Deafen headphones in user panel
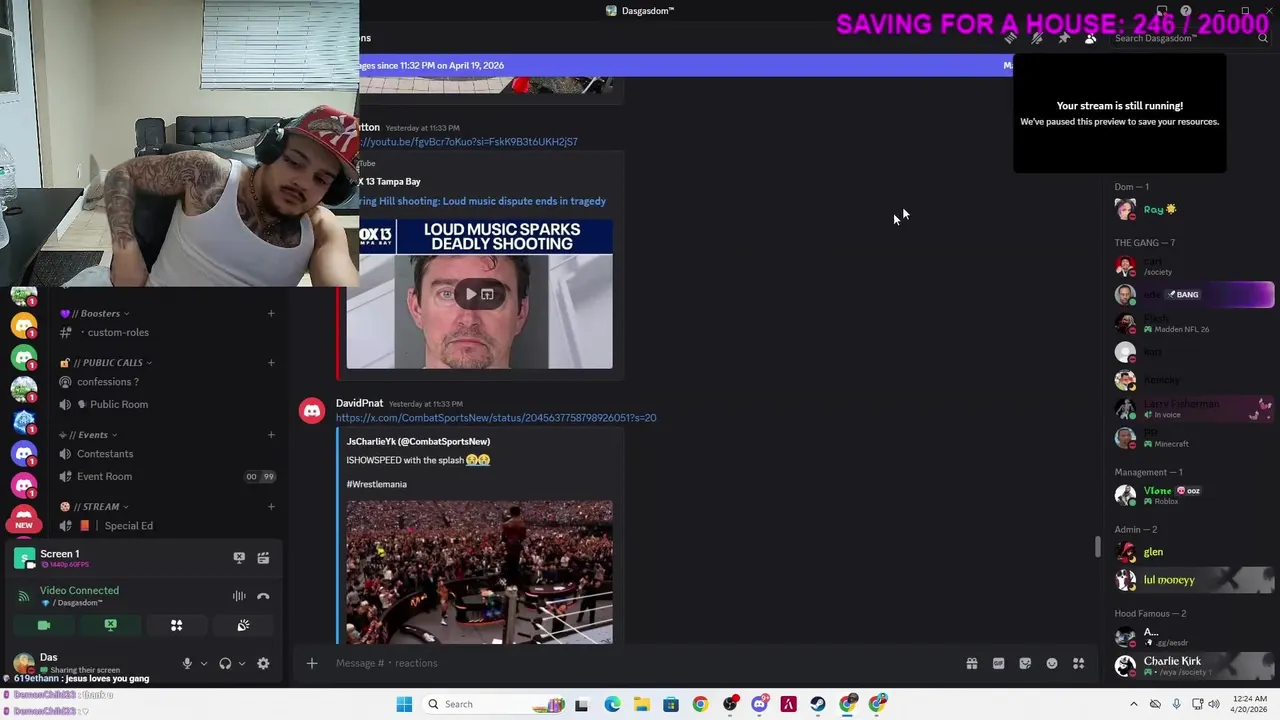Screen dimensions: 1280x720 (225, 663)
